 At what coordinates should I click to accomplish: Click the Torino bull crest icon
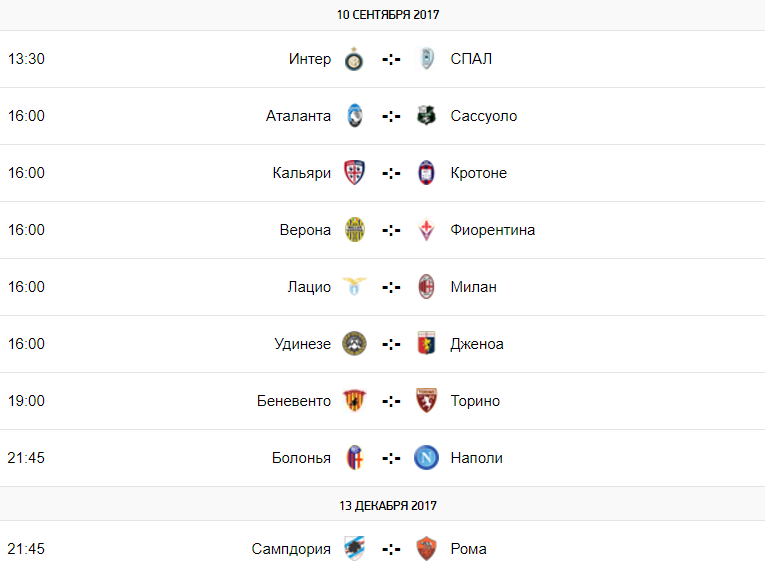[427, 401]
